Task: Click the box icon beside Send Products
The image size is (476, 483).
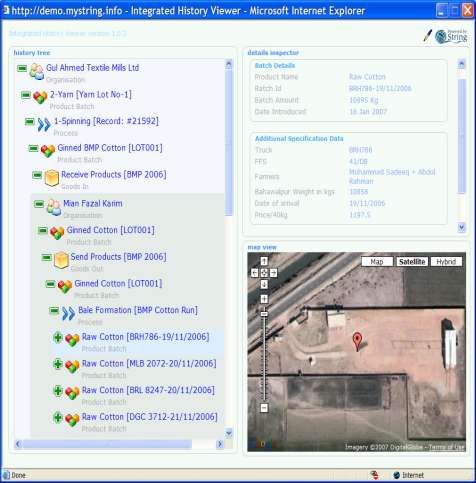Action: pyautogui.click(x=61, y=260)
